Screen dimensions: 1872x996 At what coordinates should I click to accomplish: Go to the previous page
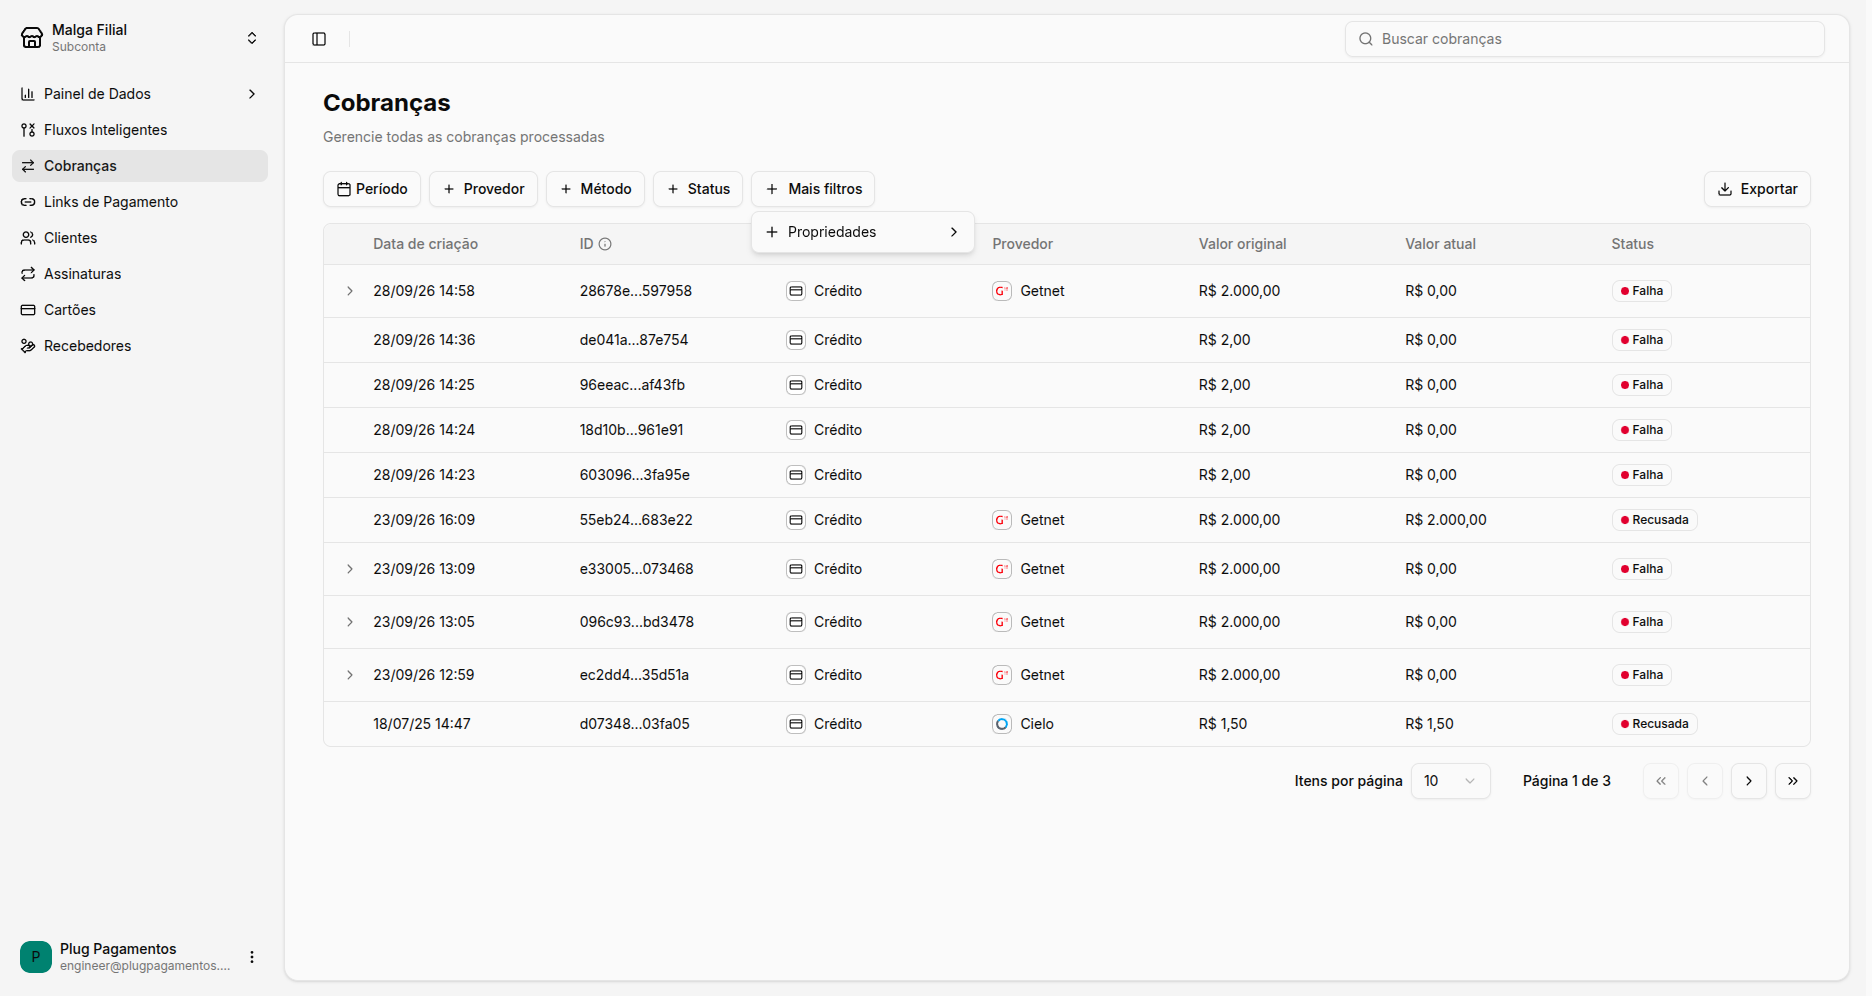1704,781
